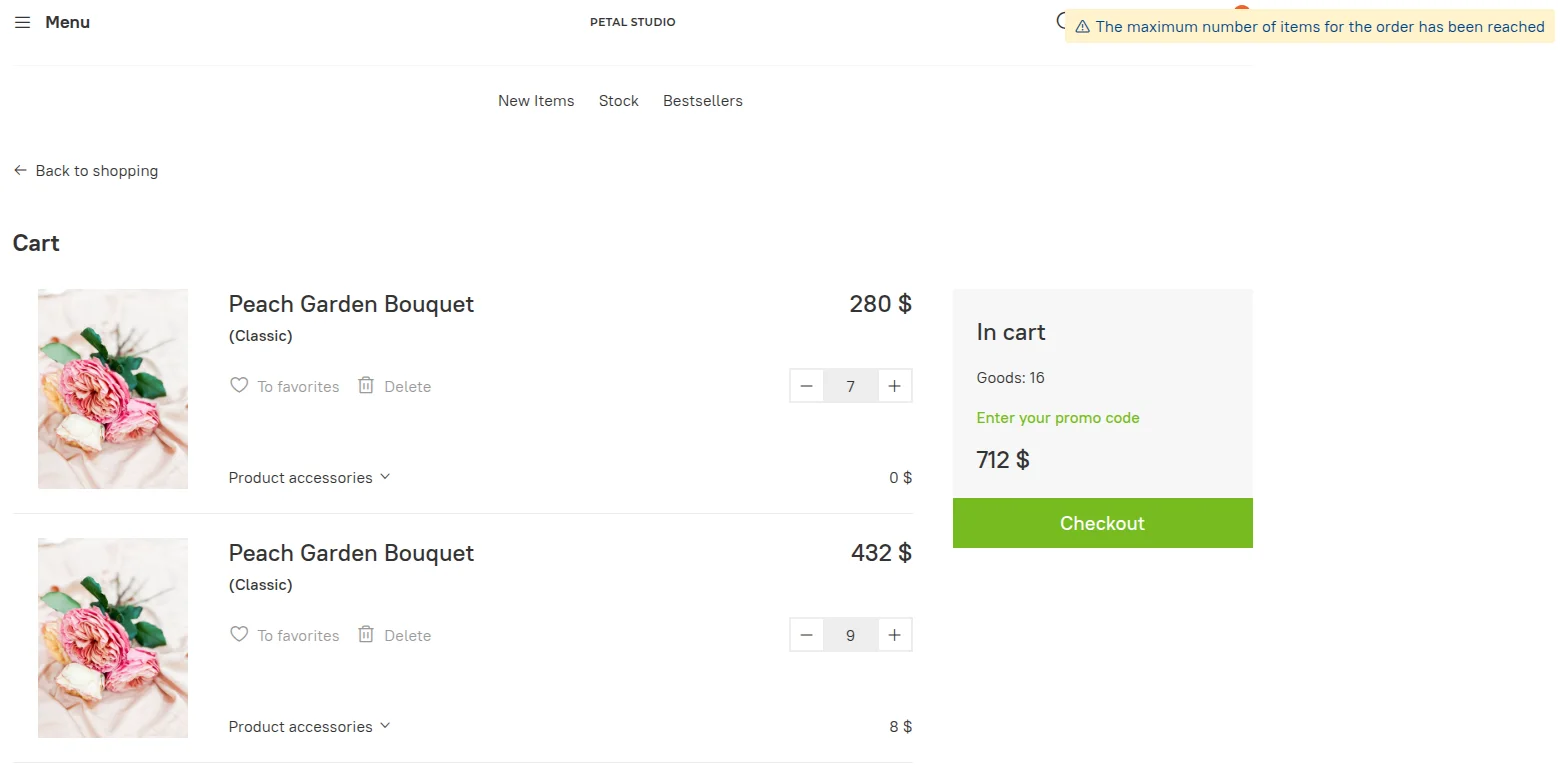Click Enter your promo code link
Image resolution: width=1560 pixels, height=770 pixels.
(1058, 418)
